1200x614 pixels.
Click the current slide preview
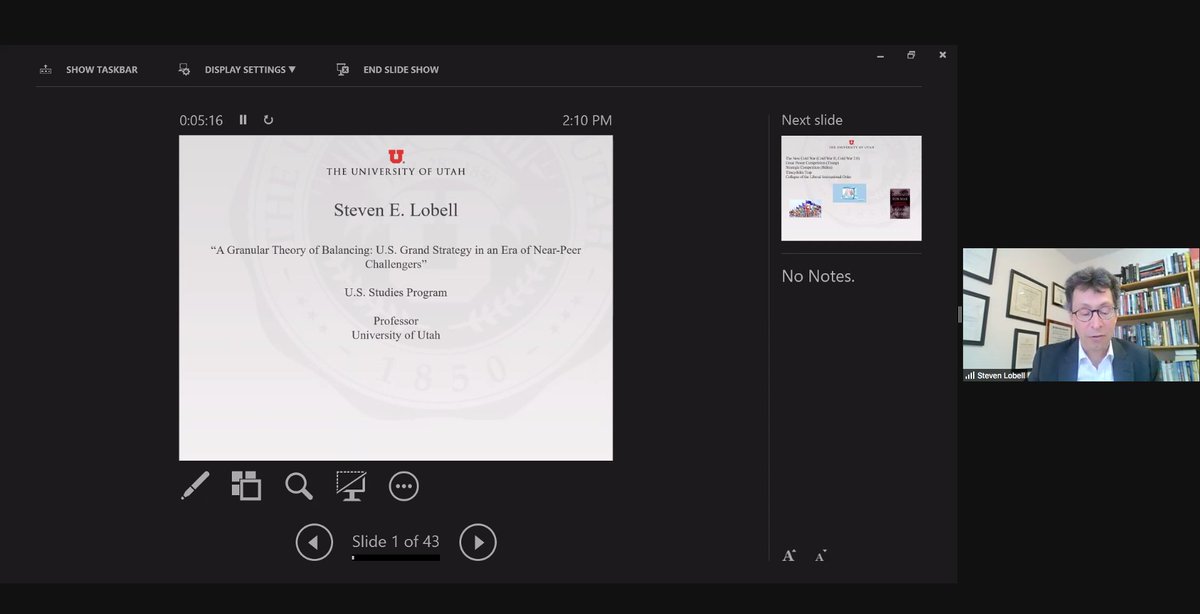click(x=396, y=298)
